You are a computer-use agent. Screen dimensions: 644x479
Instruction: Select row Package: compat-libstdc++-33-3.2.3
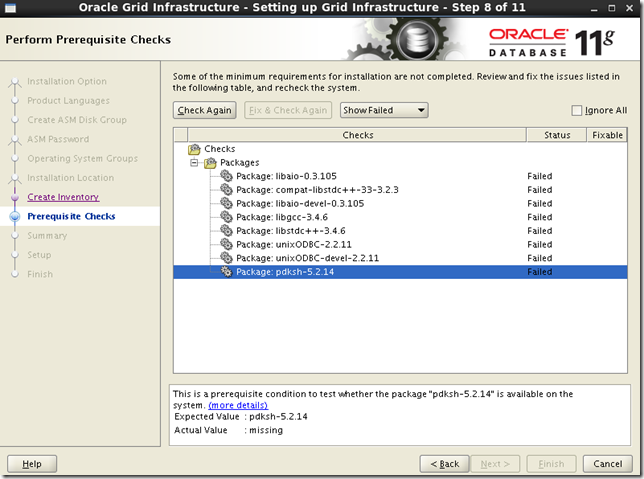coord(400,190)
